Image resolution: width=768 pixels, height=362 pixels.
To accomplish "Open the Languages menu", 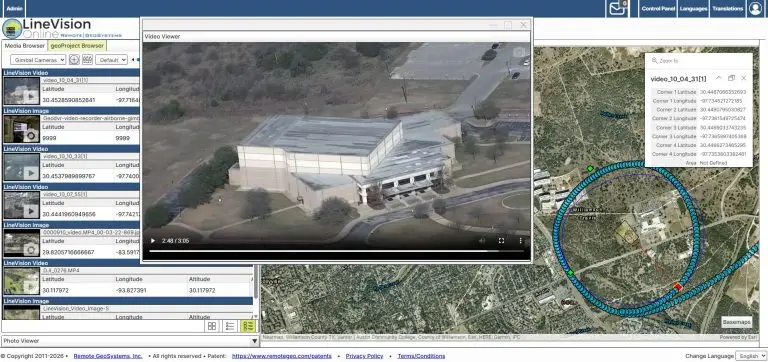I will (x=693, y=8).
